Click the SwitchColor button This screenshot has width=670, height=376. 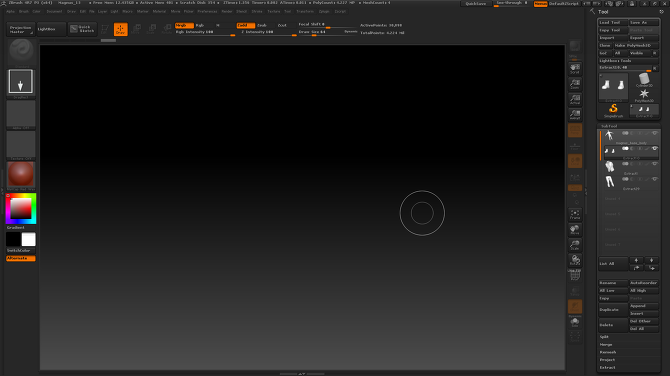pyautogui.click(x=21, y=250)
